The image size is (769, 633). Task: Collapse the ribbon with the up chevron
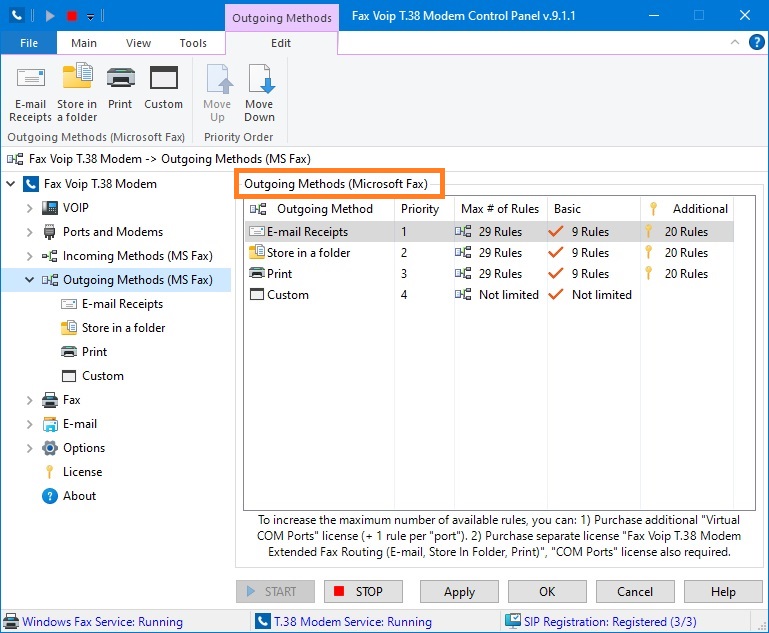735,42
